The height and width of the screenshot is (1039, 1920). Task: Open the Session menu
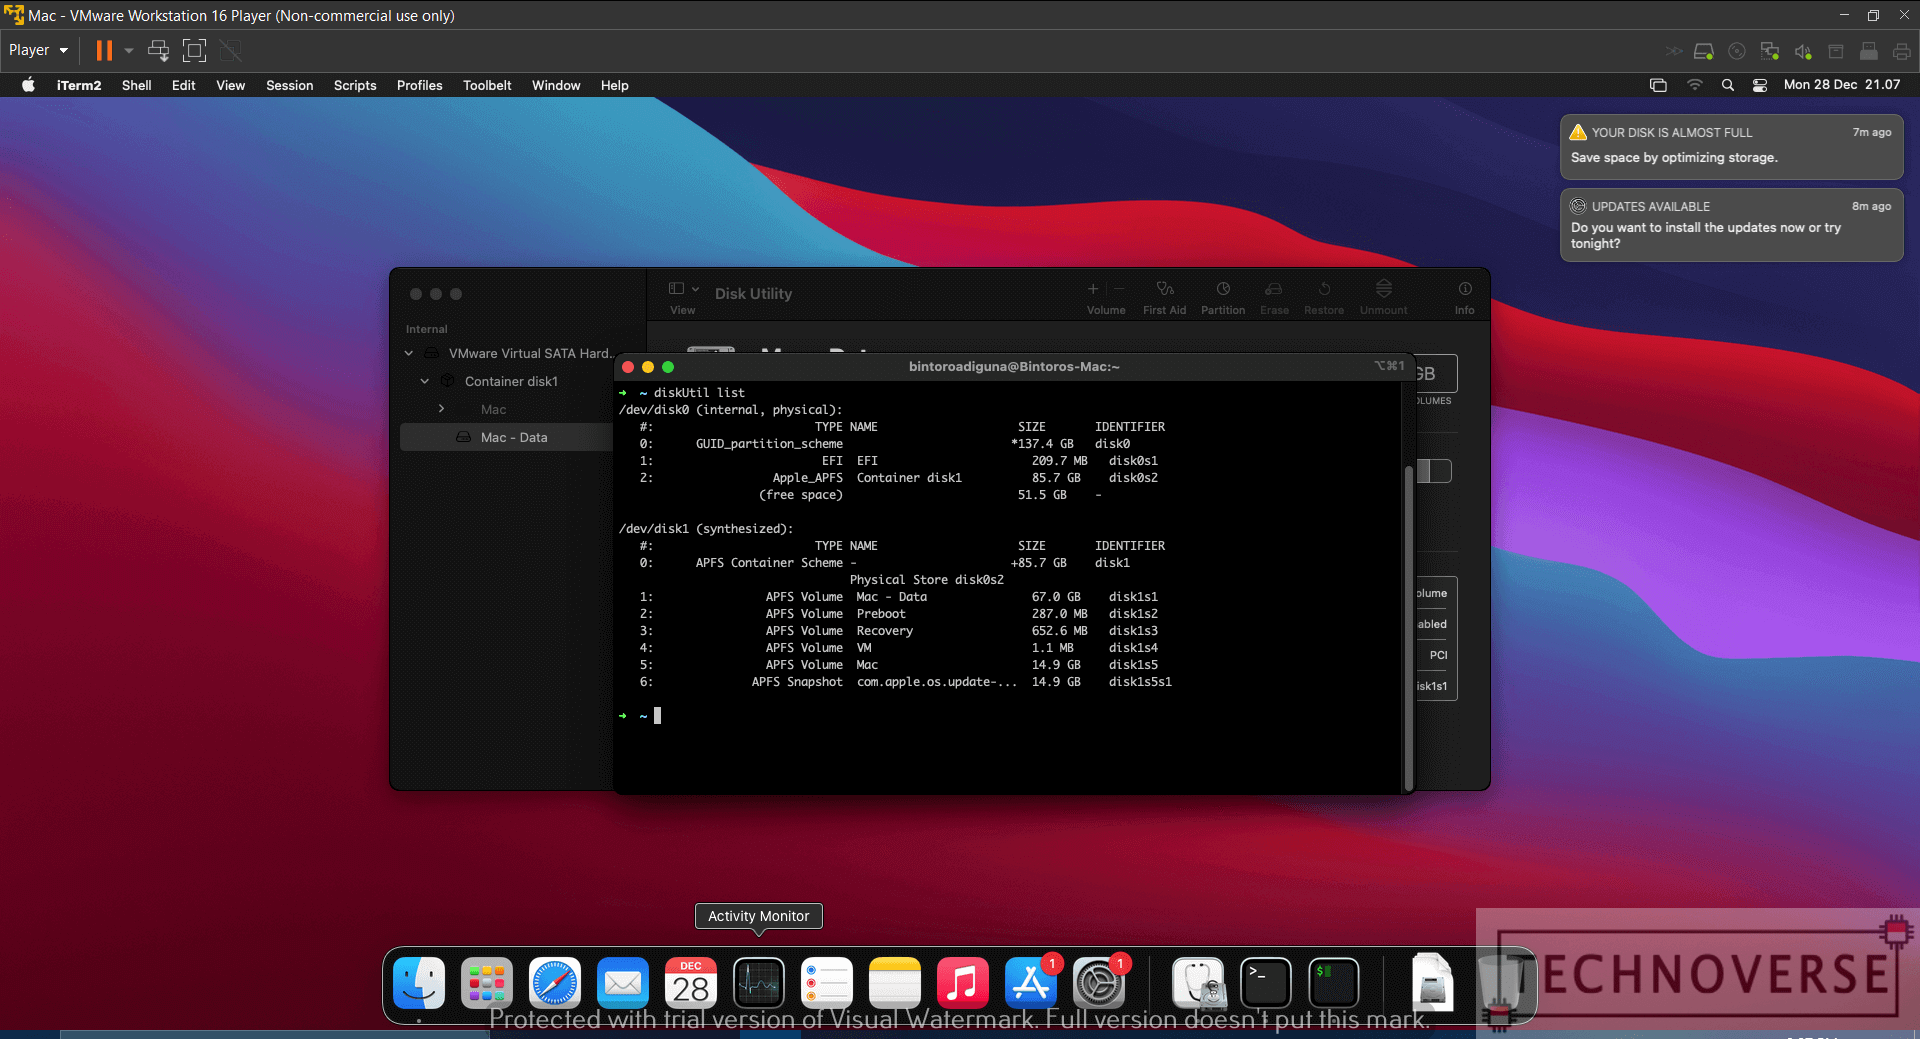(289, 85)
